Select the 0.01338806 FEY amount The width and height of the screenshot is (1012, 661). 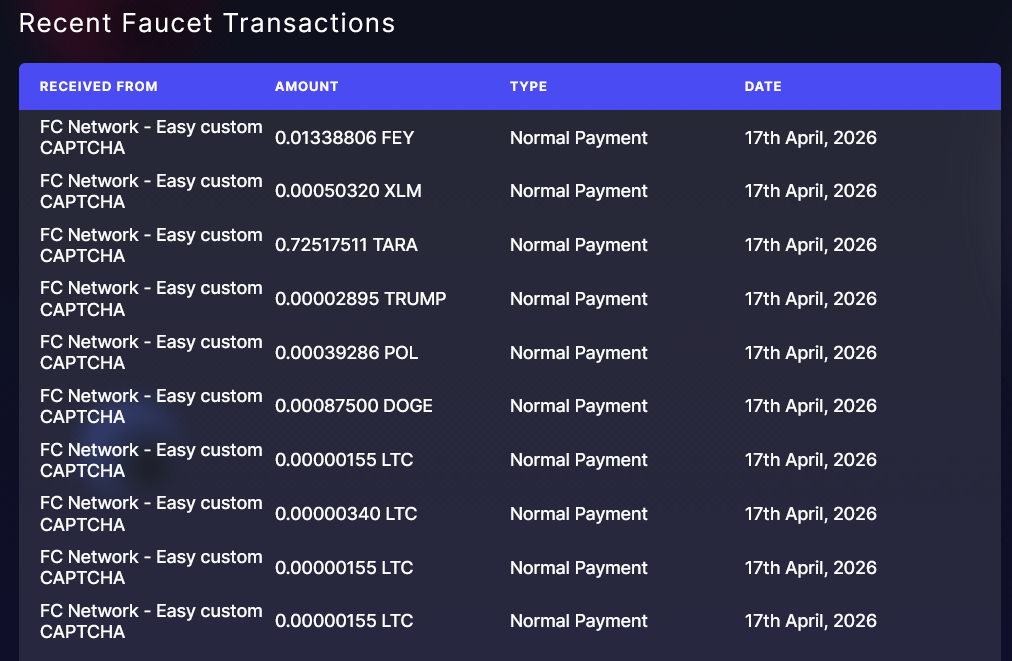pos(345,137)
